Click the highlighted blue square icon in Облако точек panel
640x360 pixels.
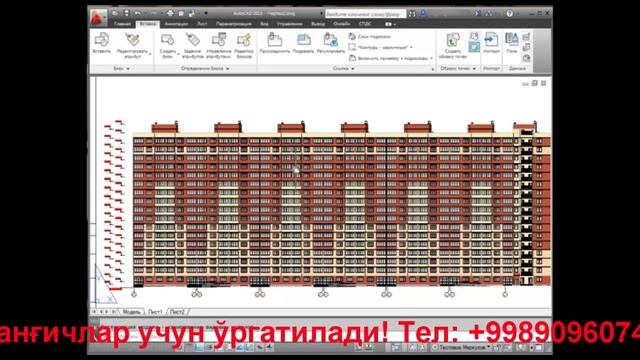[x=474, y=47]
